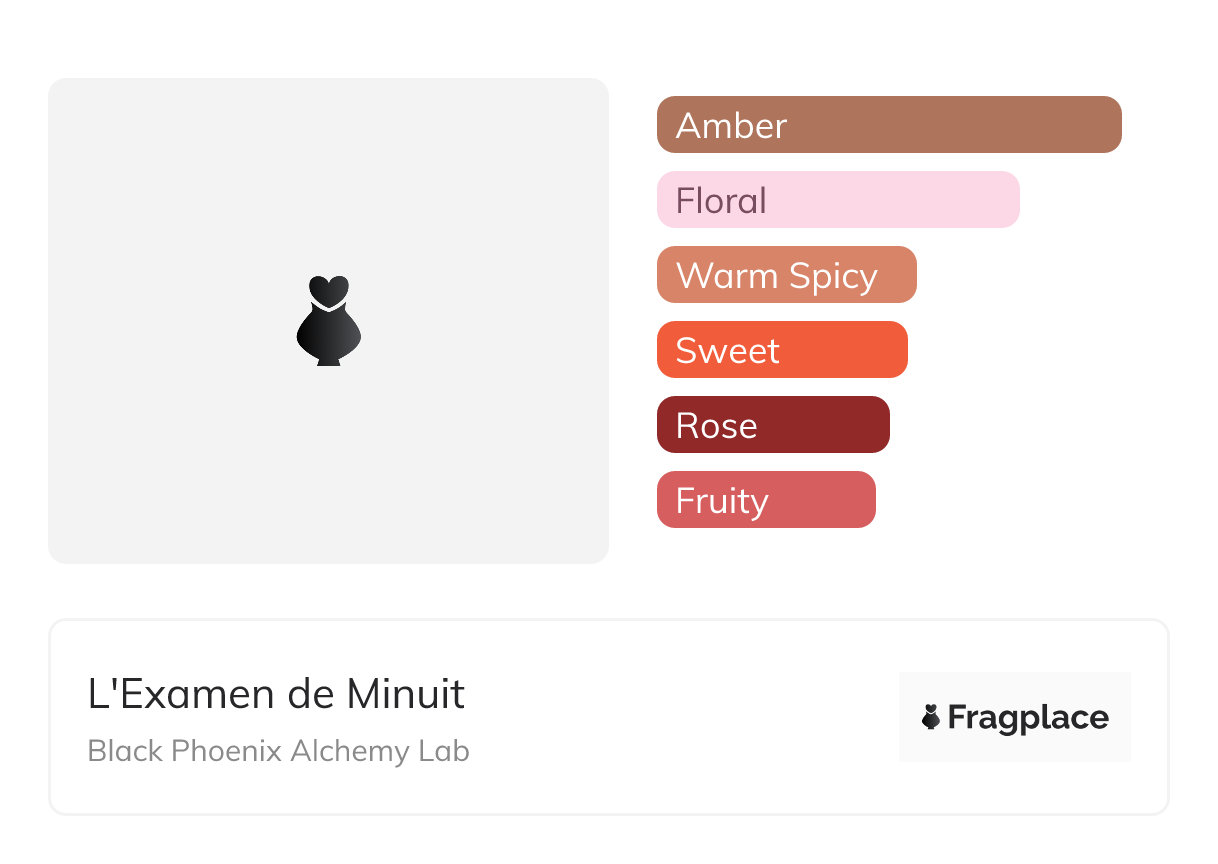Click the "Sweet" text label
1218x864 pixels.
pyautogui.click(x=727, y=351)
